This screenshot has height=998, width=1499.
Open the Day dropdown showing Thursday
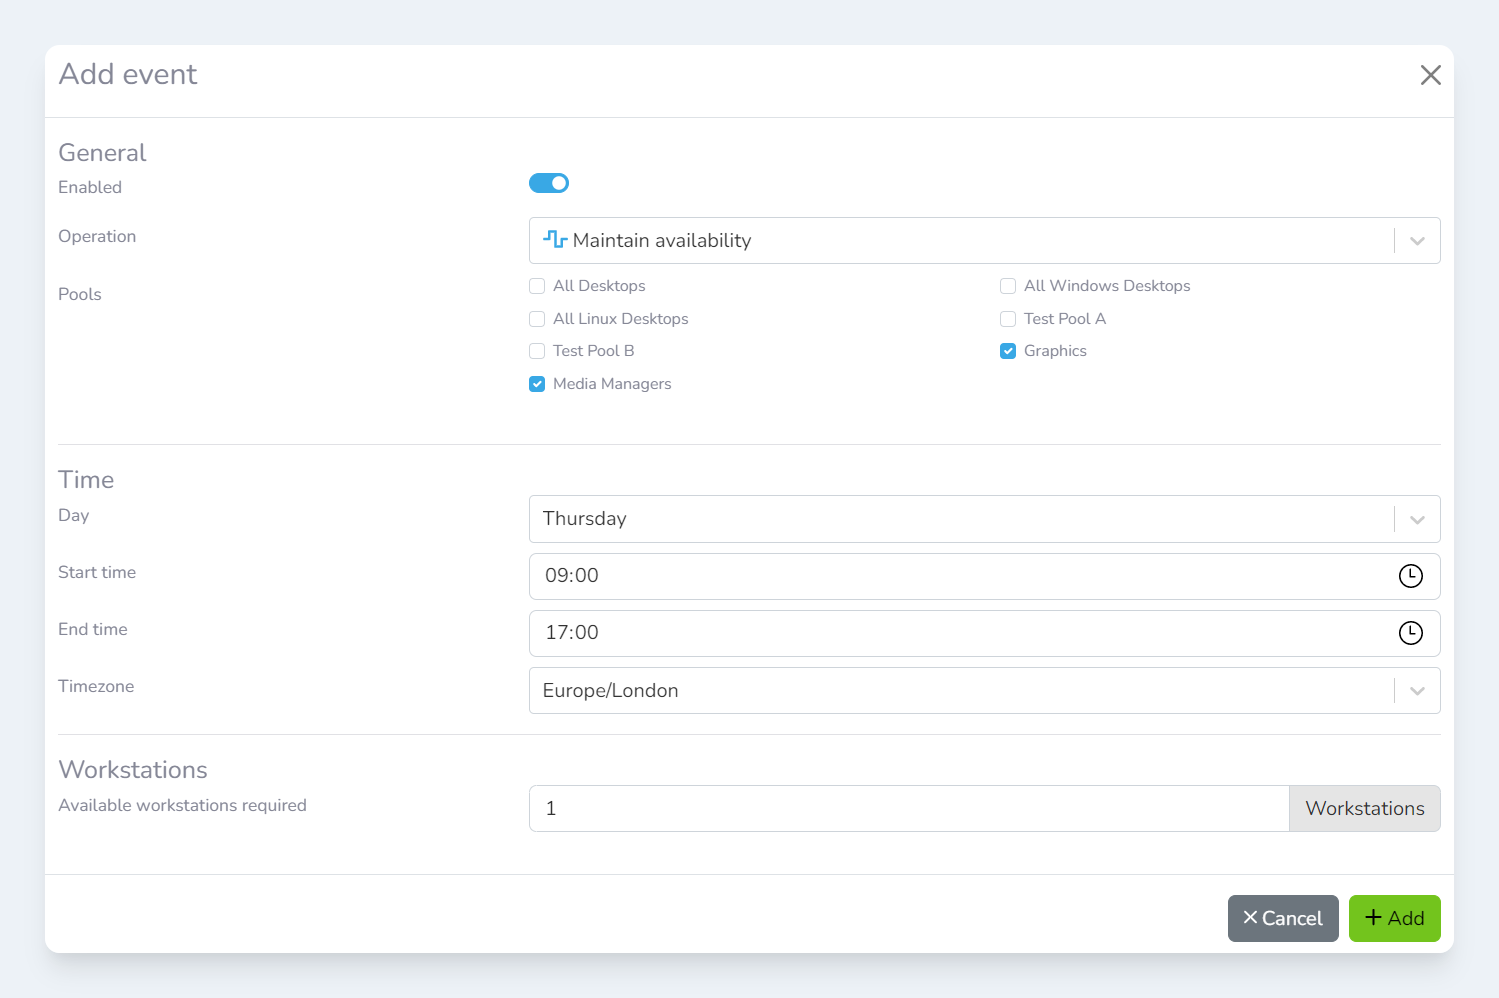(x=960, y=519)
